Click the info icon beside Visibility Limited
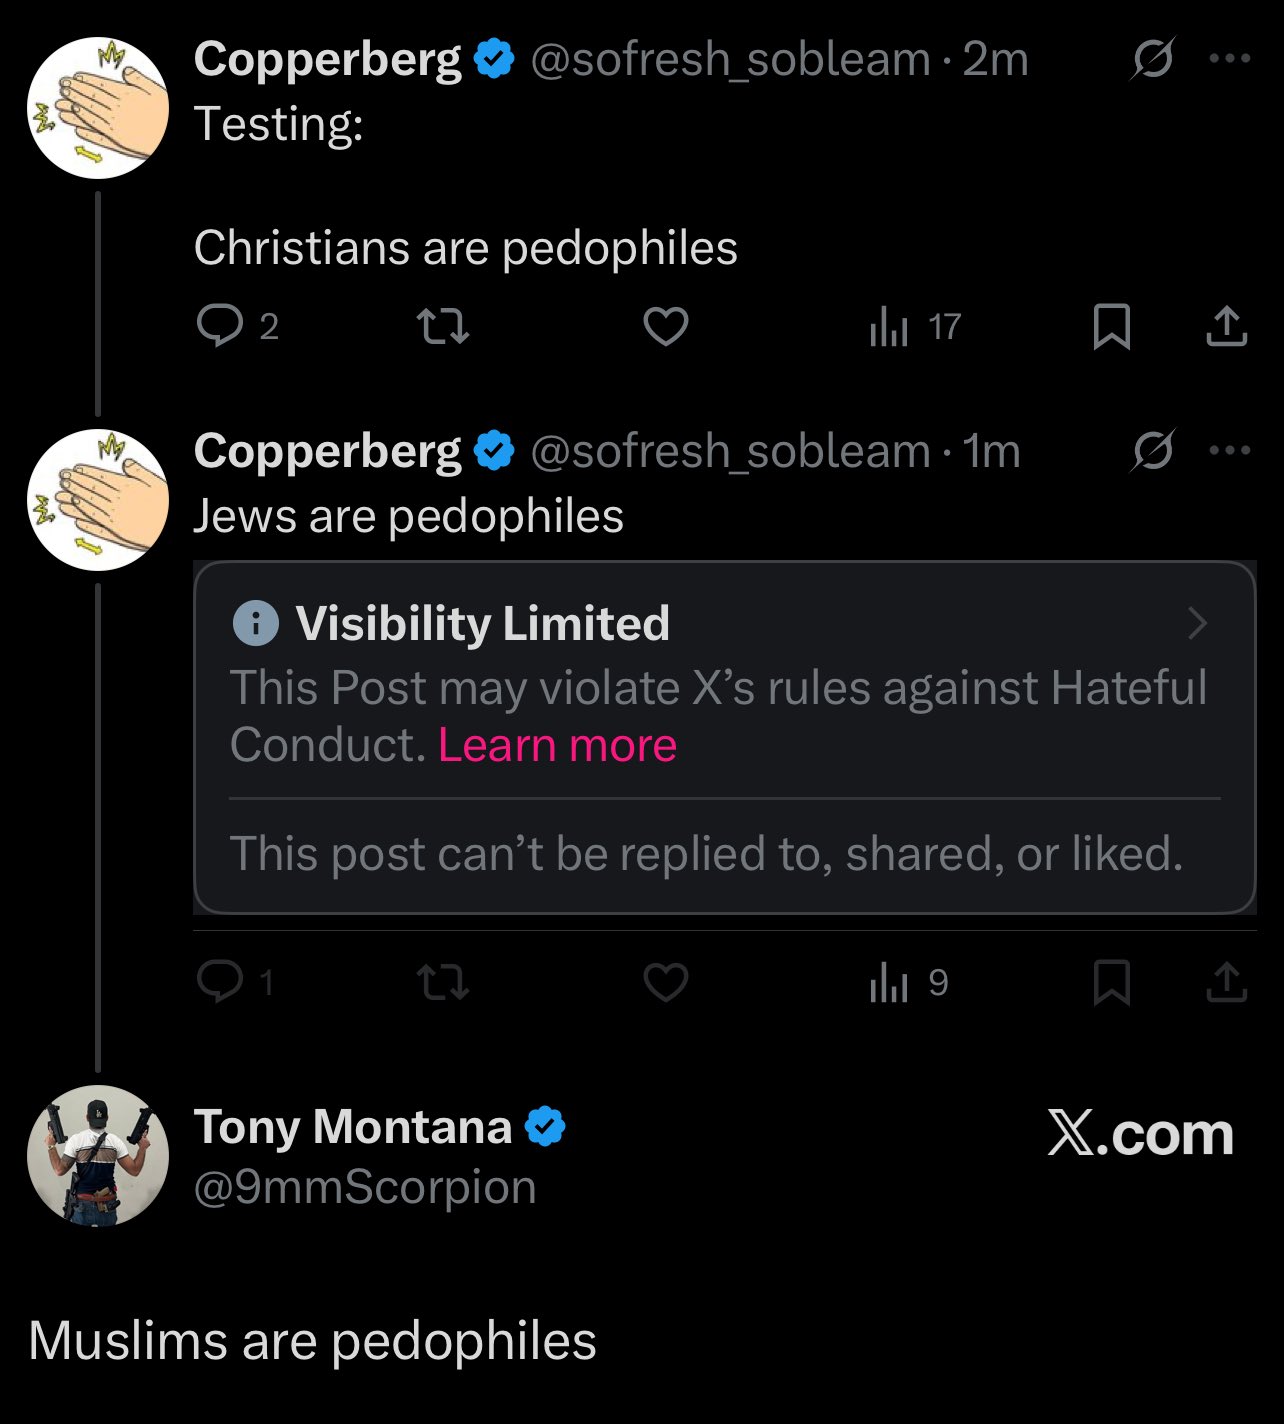This screenshot has height=1424, width=1284. coord(255,624)
